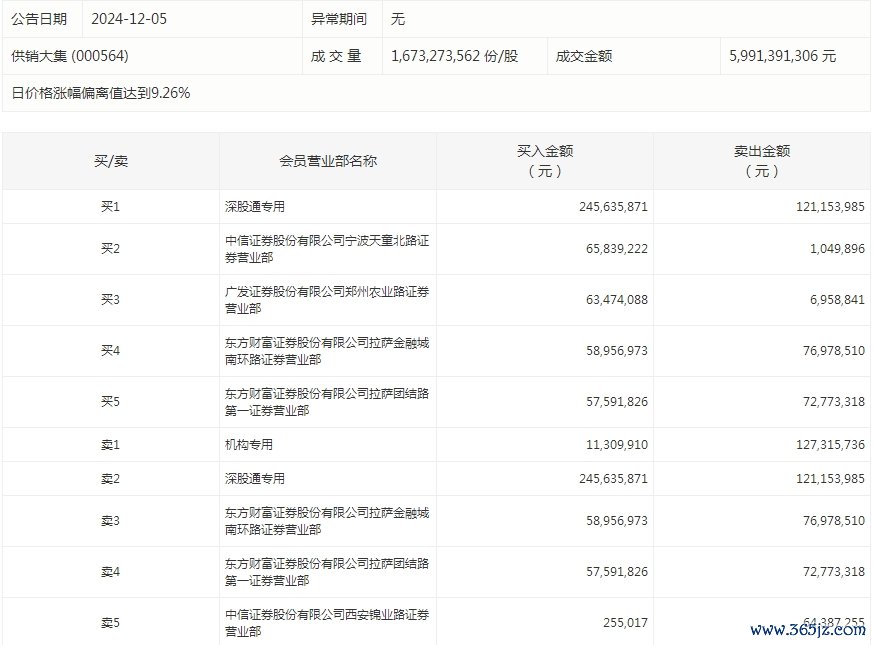
Task: Click 中信证券 西安锦业路 branch name
Action: tap(327, 623)
